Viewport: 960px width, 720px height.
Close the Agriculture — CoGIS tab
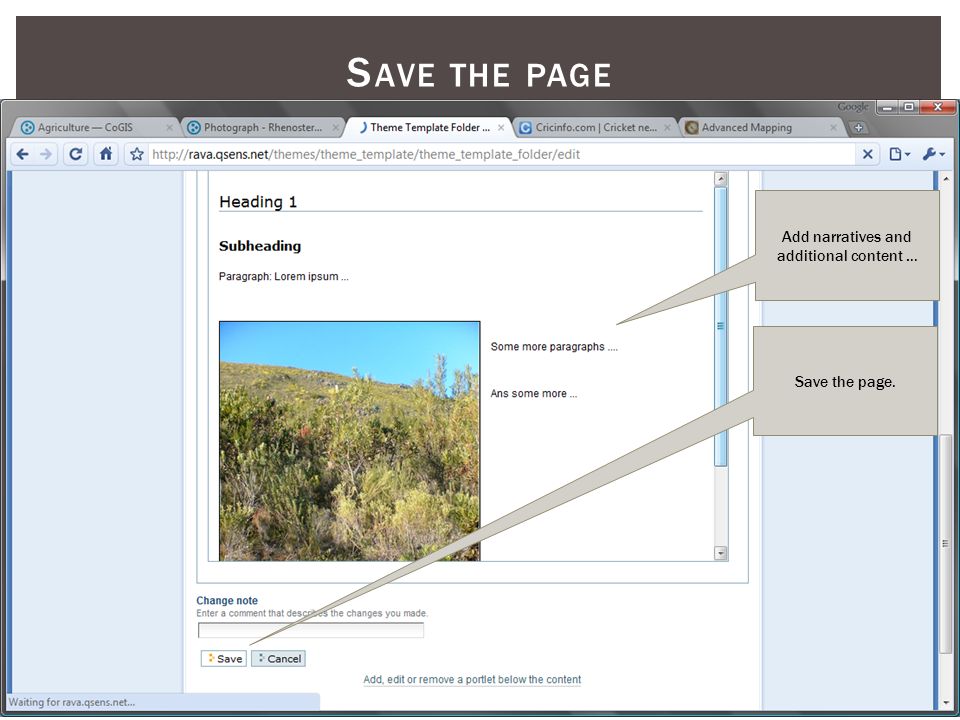[x=170, y=127]
